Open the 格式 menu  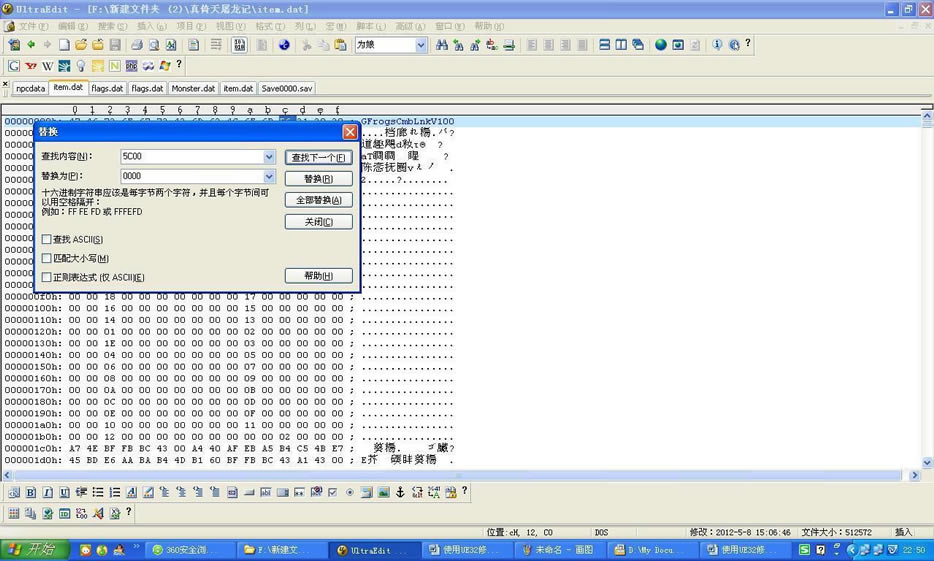pos(270,27)
